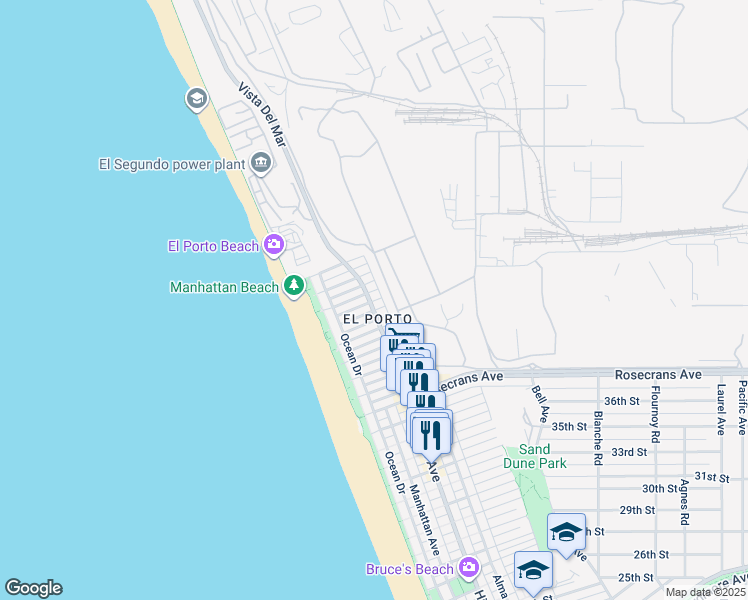Click the gray school pin on the beach
Screen dimensions: 748x600
(x=197, y=99)
